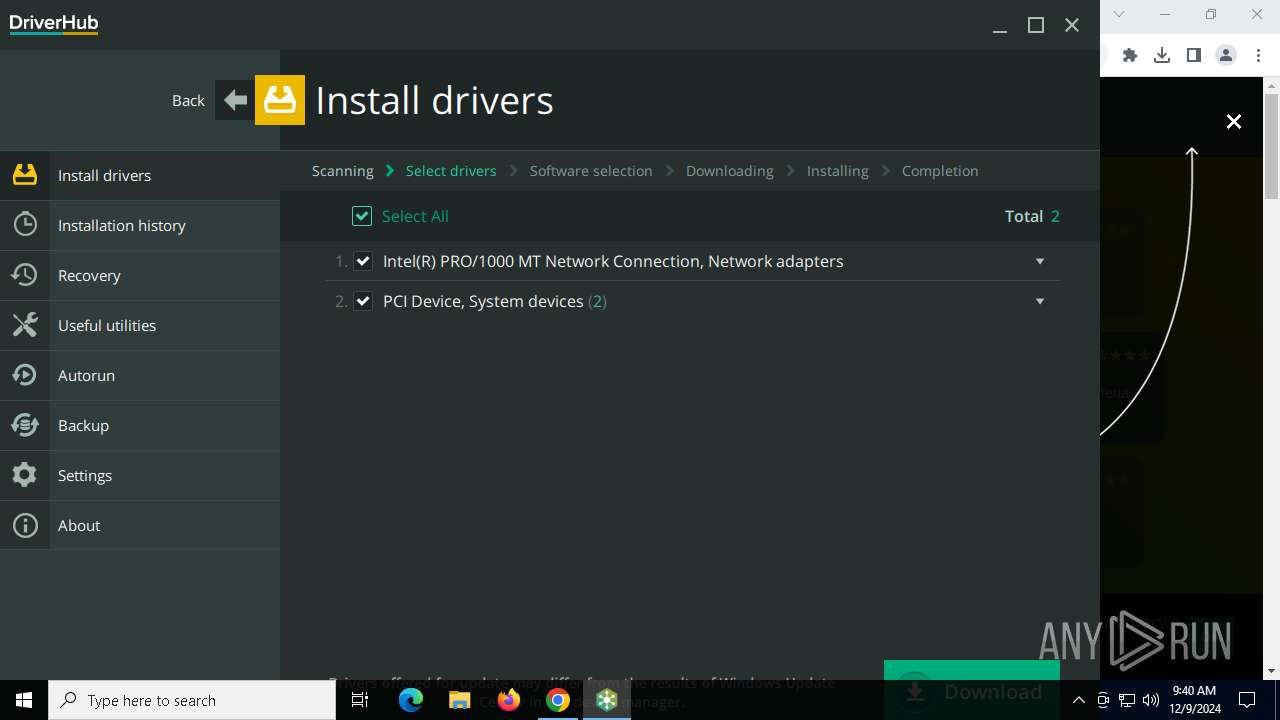Open the About menu item
This screenshot has height=720, width=1280.
[140, 525]
